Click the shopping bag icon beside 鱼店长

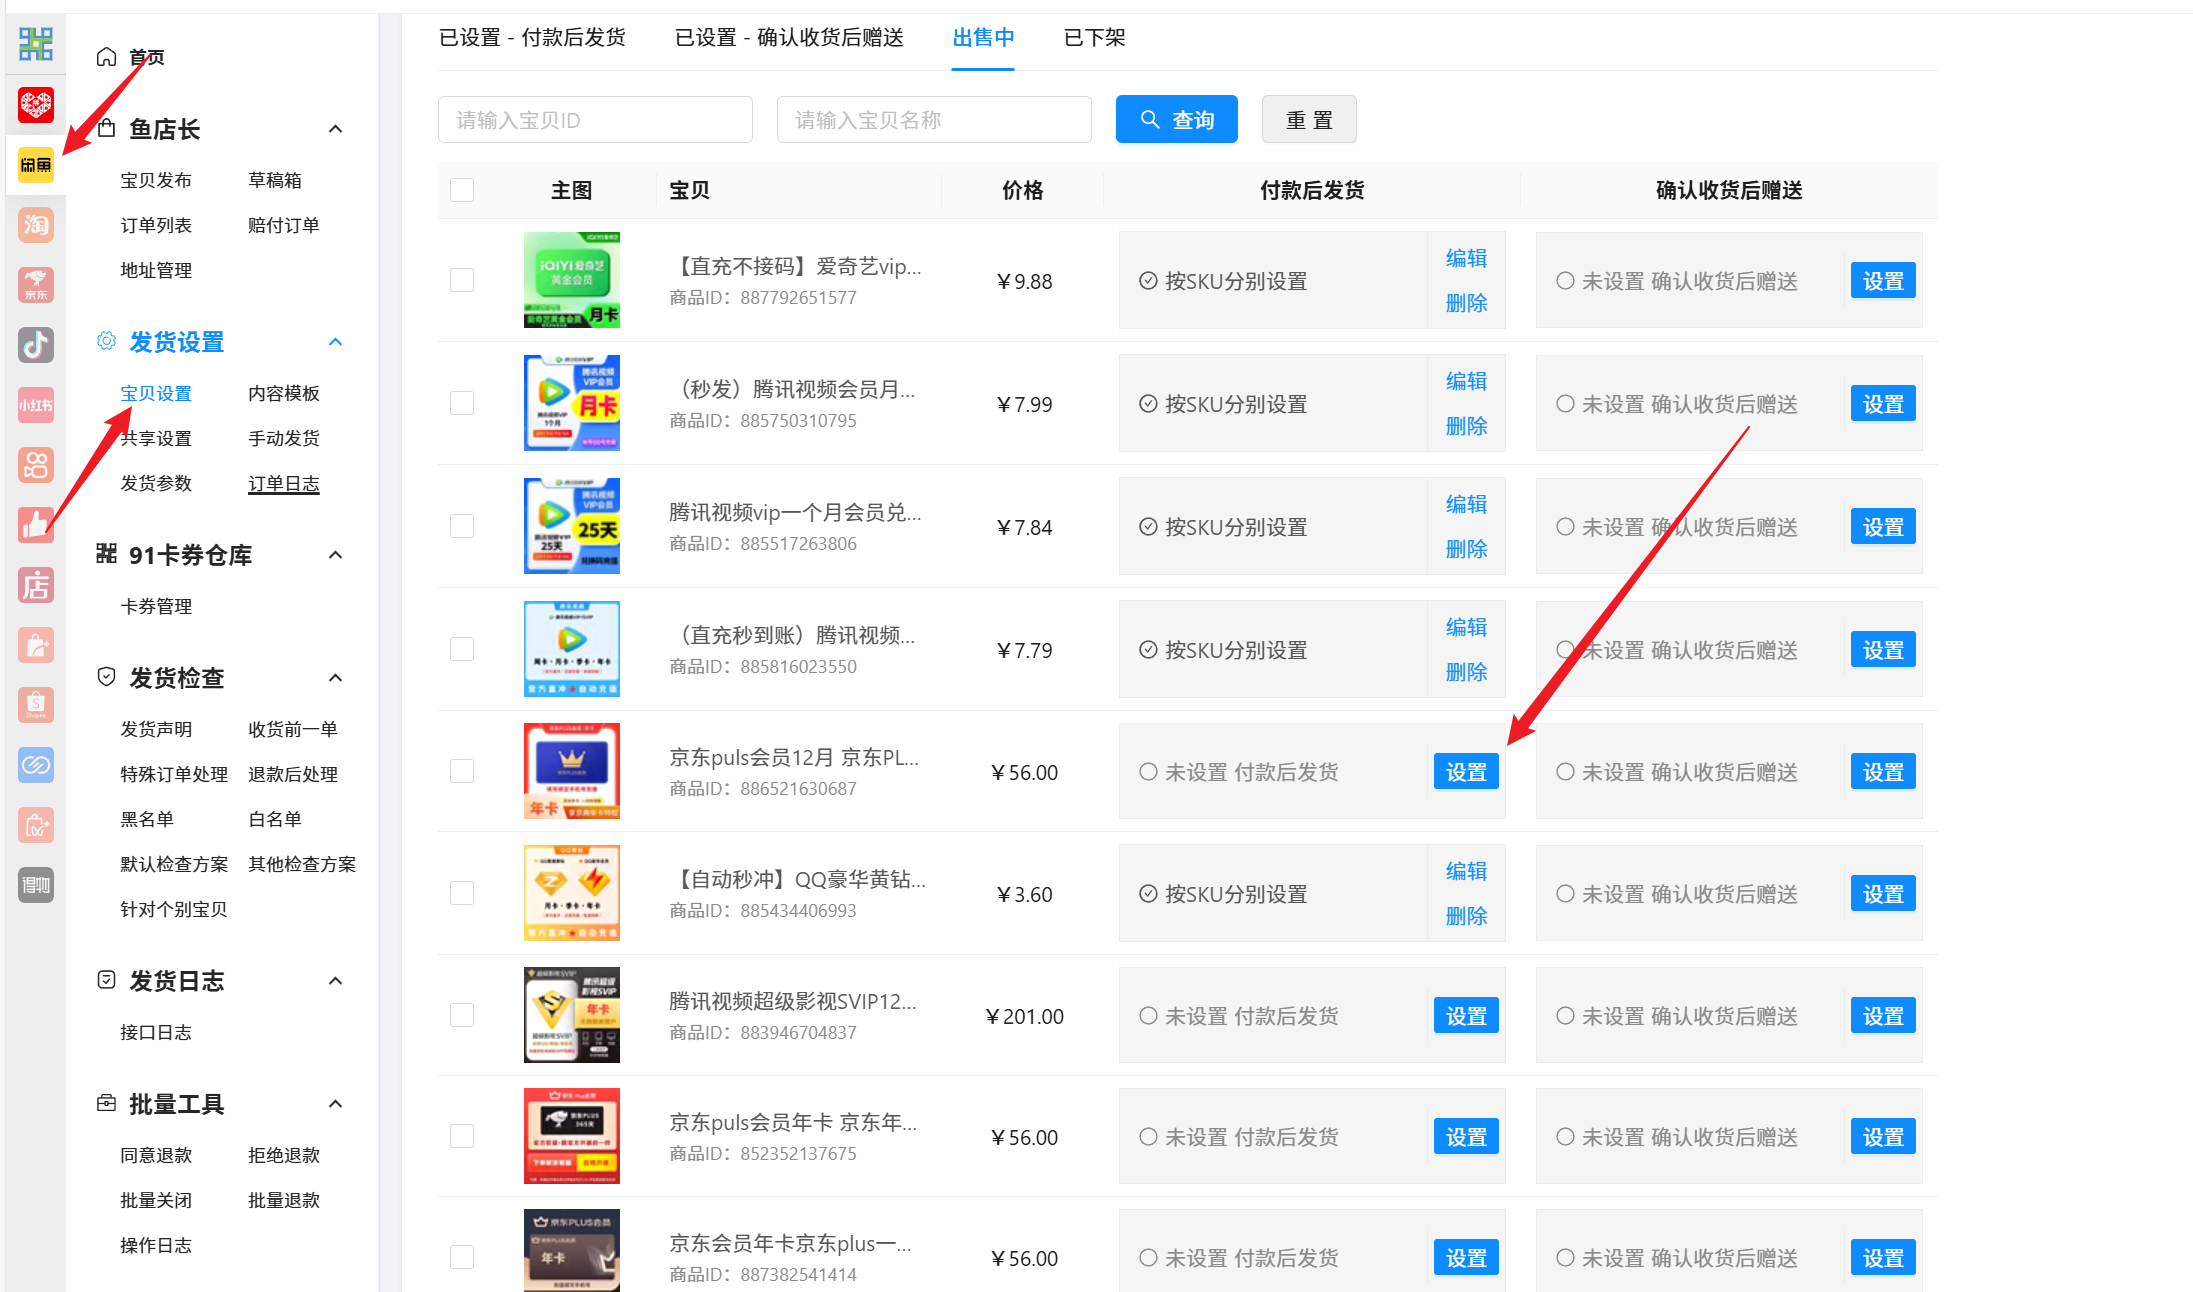(x=106, y=128)
